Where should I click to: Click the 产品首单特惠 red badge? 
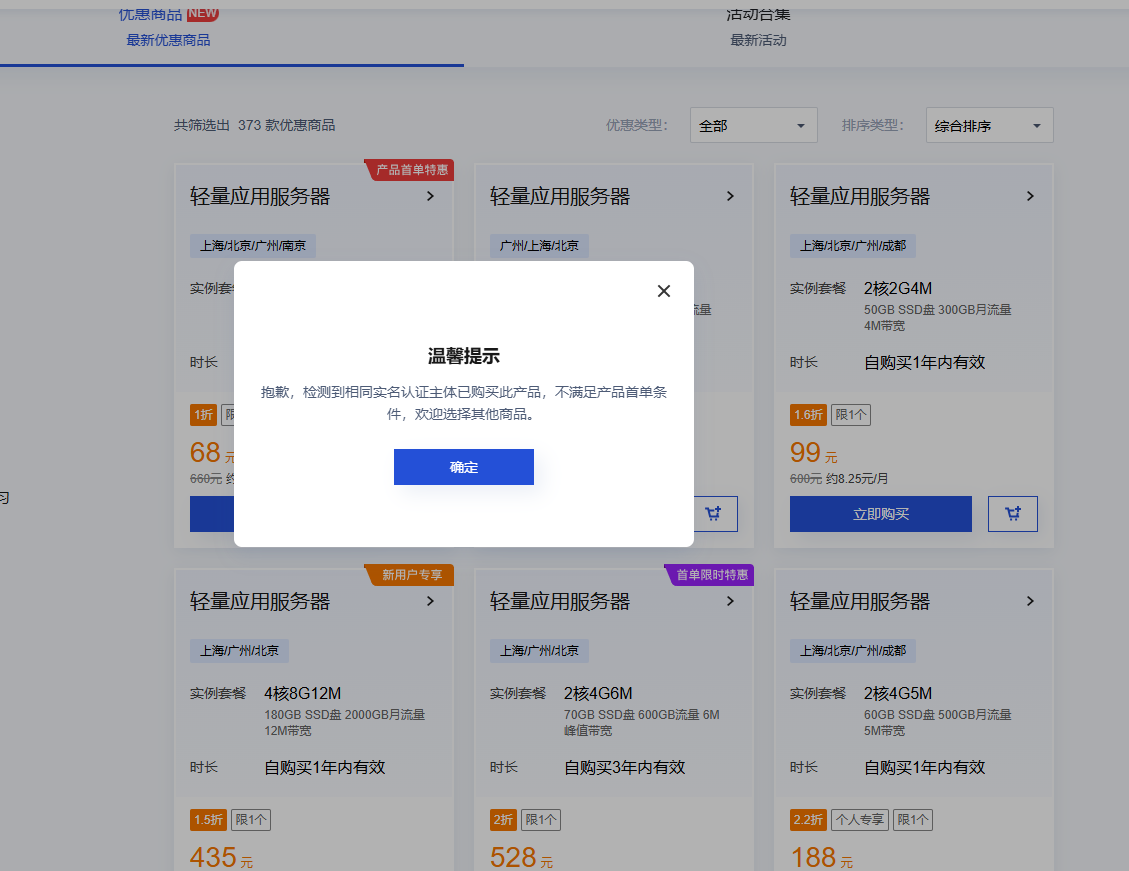click(410, 170)
